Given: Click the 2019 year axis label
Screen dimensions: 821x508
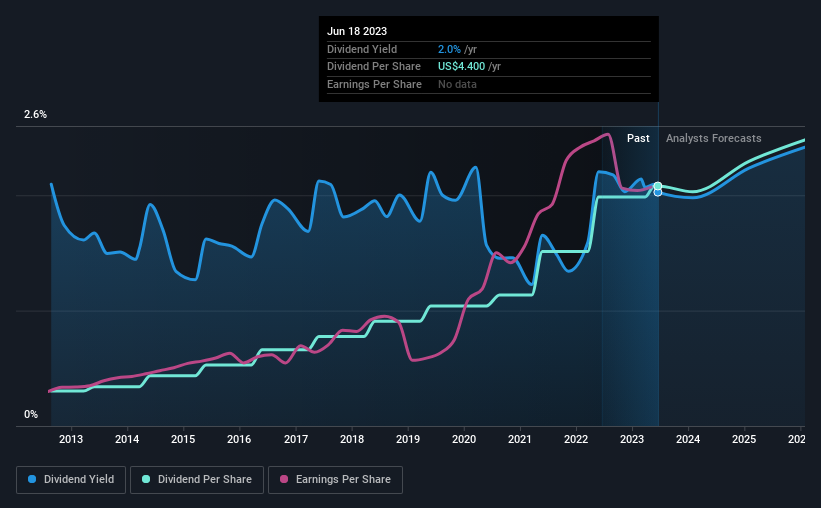Looking at the screenshot, I should (407, 439).
